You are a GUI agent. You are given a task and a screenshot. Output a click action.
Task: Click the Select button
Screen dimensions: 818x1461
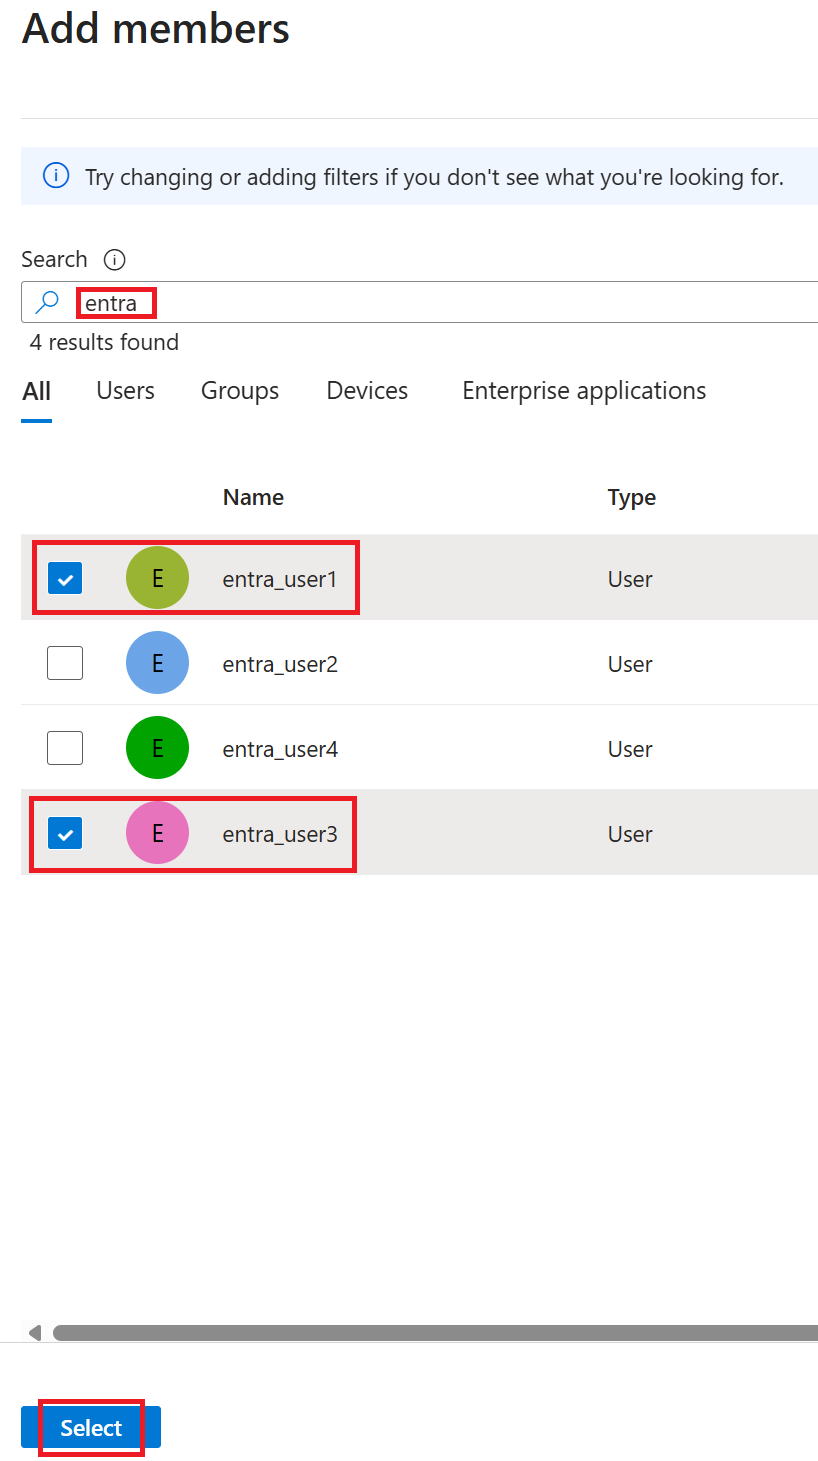(91, 1427)
